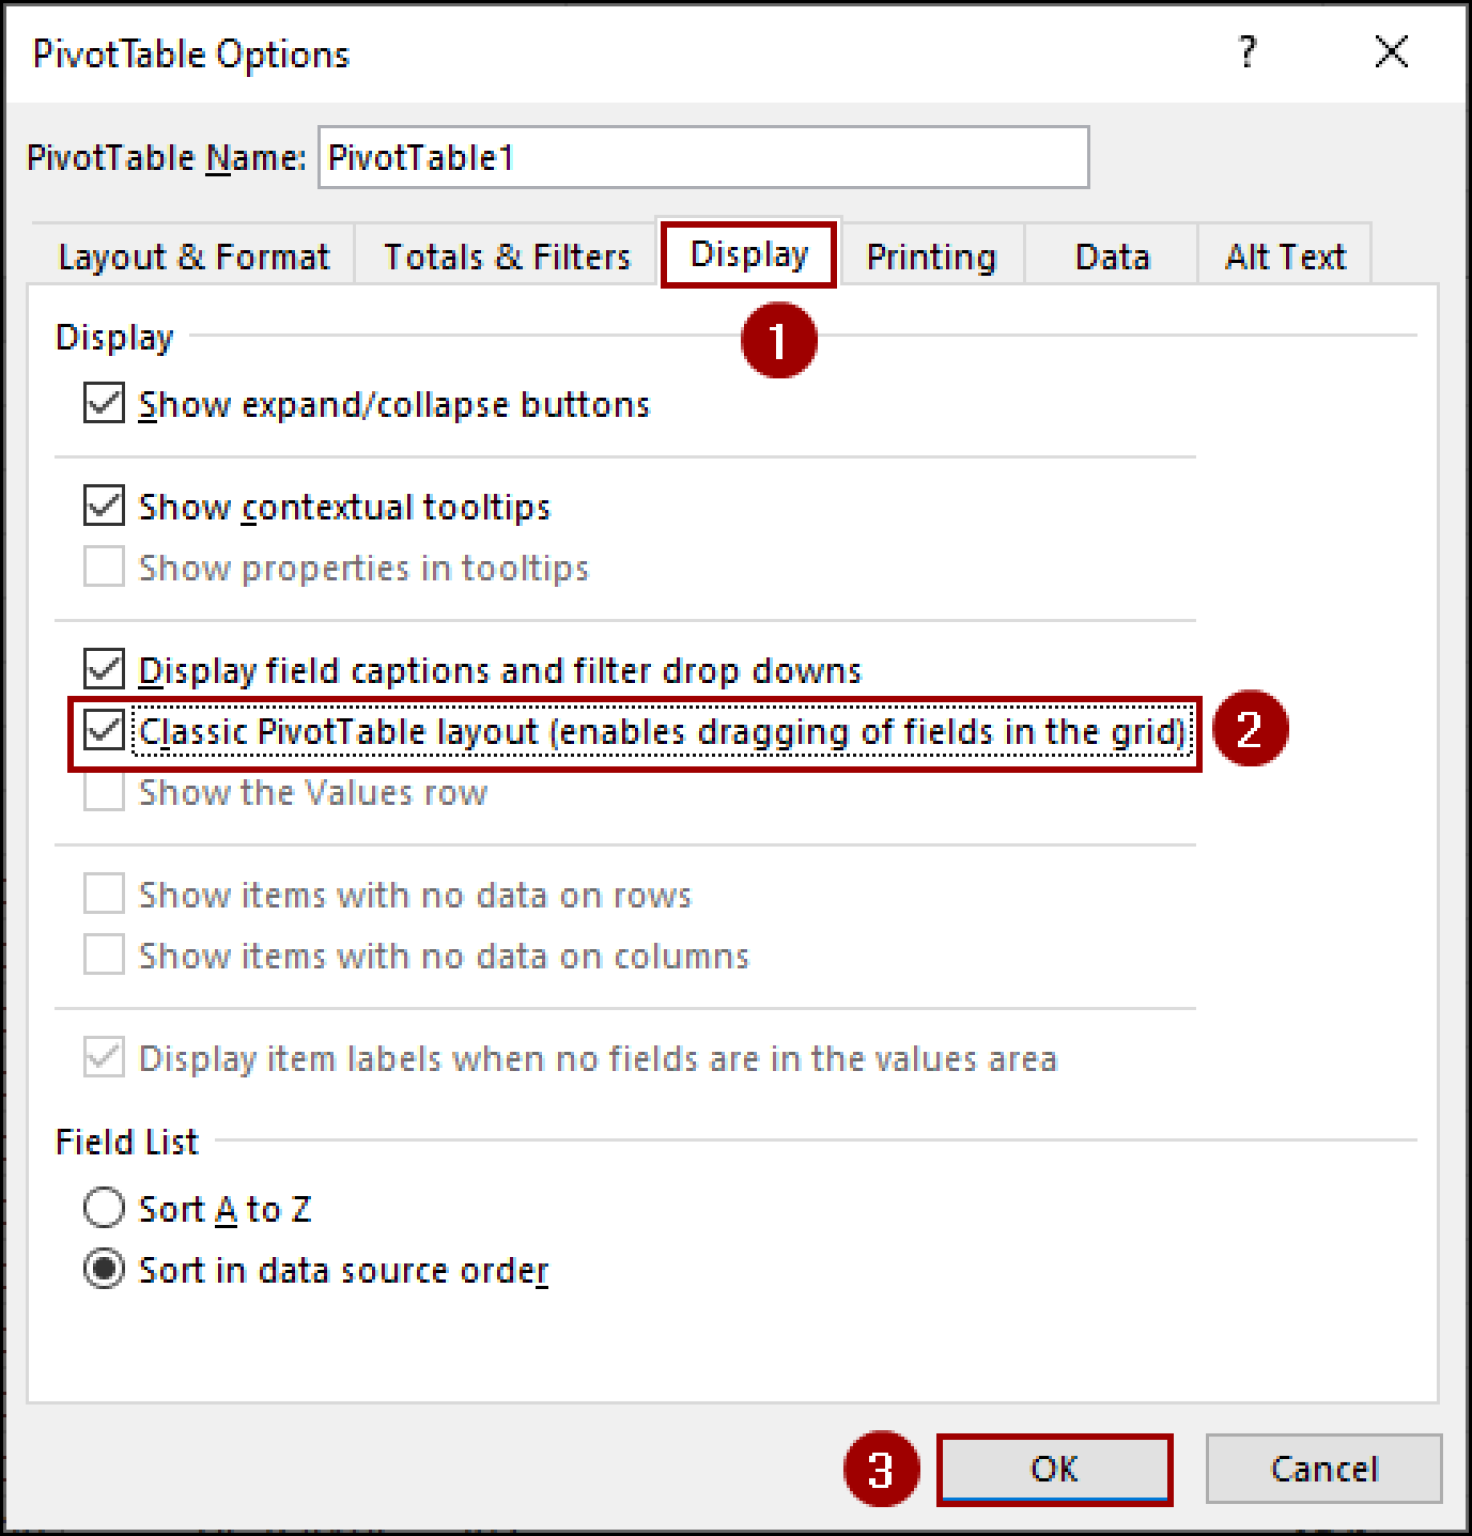This screenshot has width=1472, height=1536.
Task: Choose Sort in data source order
Action: 103,1270
